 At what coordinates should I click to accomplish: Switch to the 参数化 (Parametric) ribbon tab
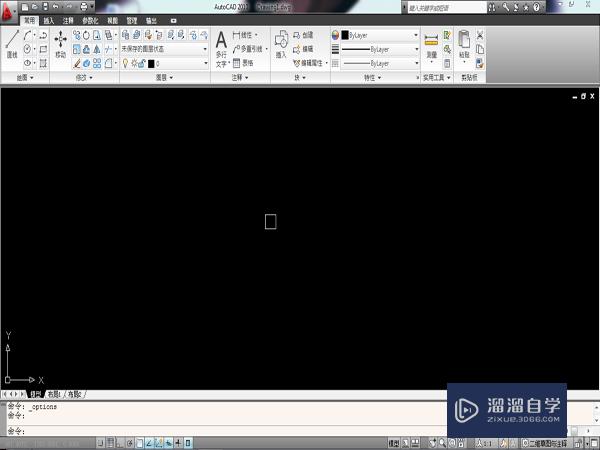(90, 21)
